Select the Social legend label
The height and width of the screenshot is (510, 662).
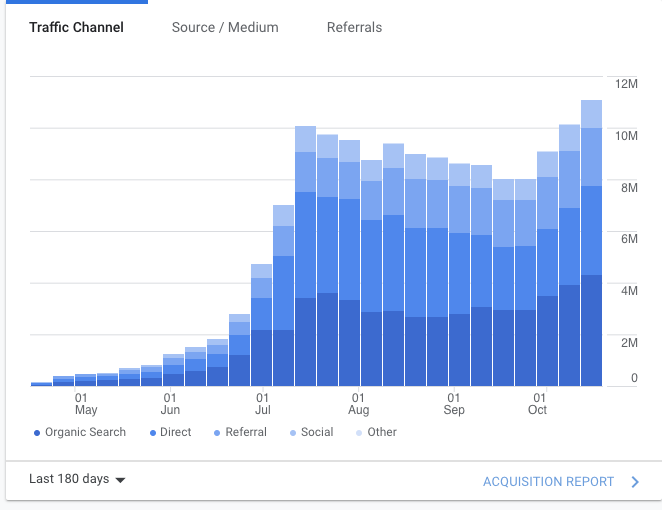point(317,432)
